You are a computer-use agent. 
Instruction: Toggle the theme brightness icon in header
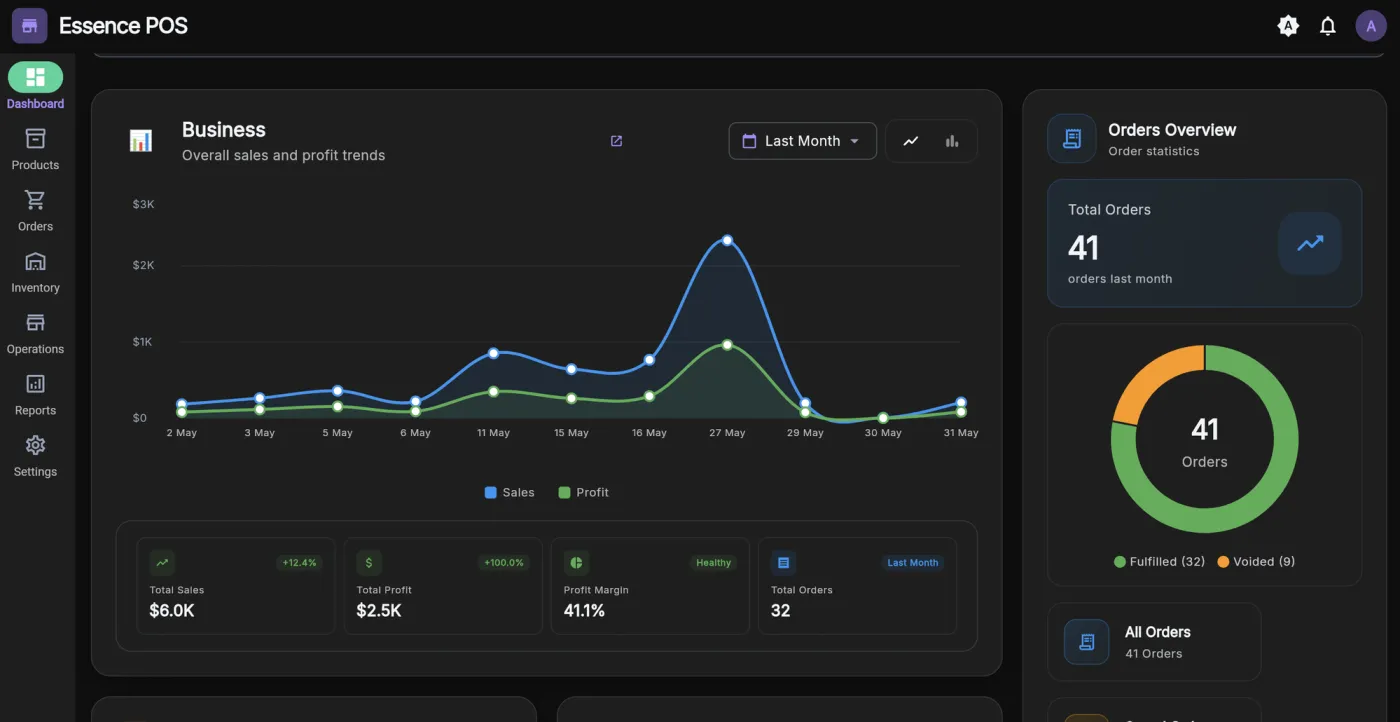1288,26
